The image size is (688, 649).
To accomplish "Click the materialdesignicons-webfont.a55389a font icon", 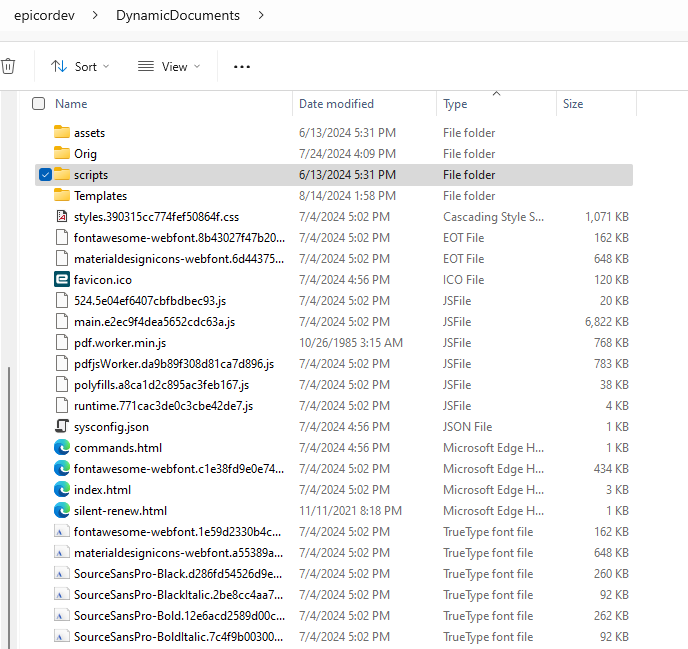I will 62,552.
